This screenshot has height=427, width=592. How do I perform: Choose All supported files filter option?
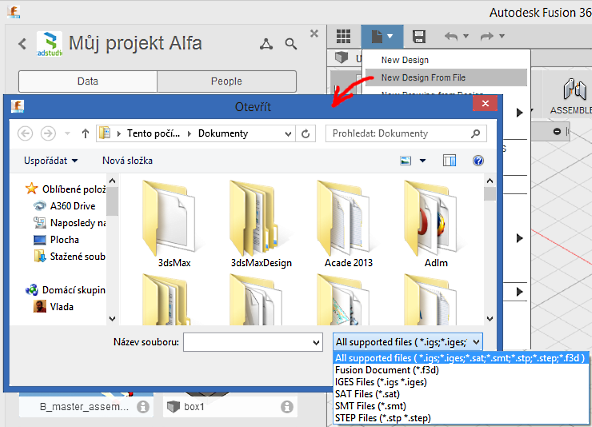461,358
